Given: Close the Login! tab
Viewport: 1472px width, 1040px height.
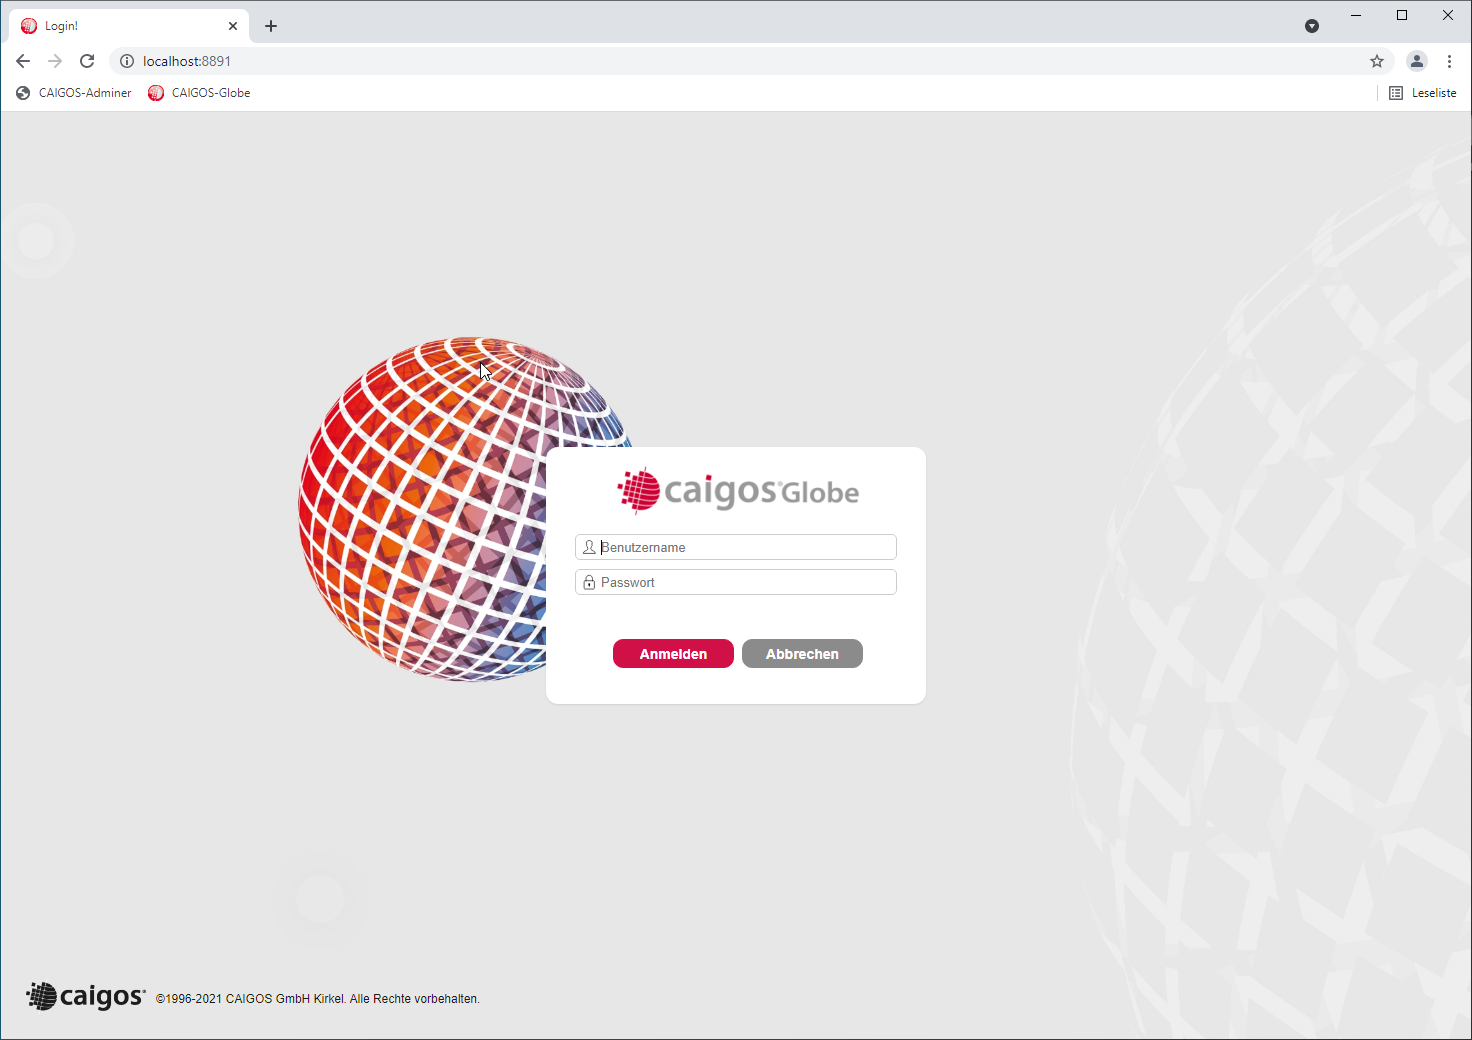Looking at the screenshot, I should click(233, 26).
